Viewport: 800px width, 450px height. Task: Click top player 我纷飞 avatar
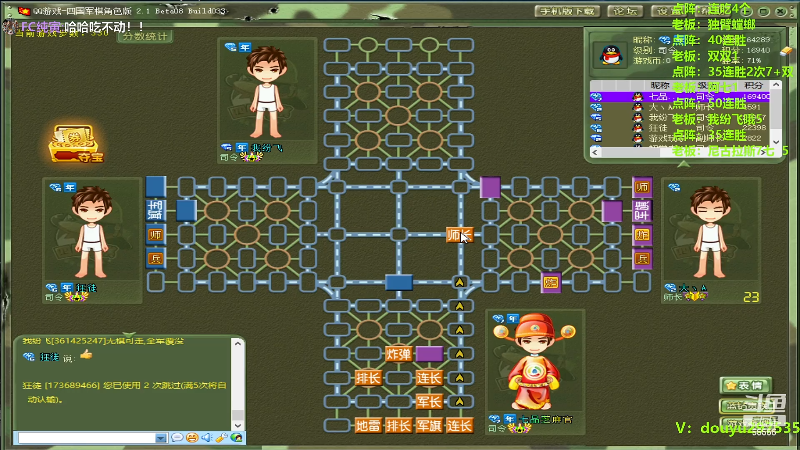pos(266,92)
